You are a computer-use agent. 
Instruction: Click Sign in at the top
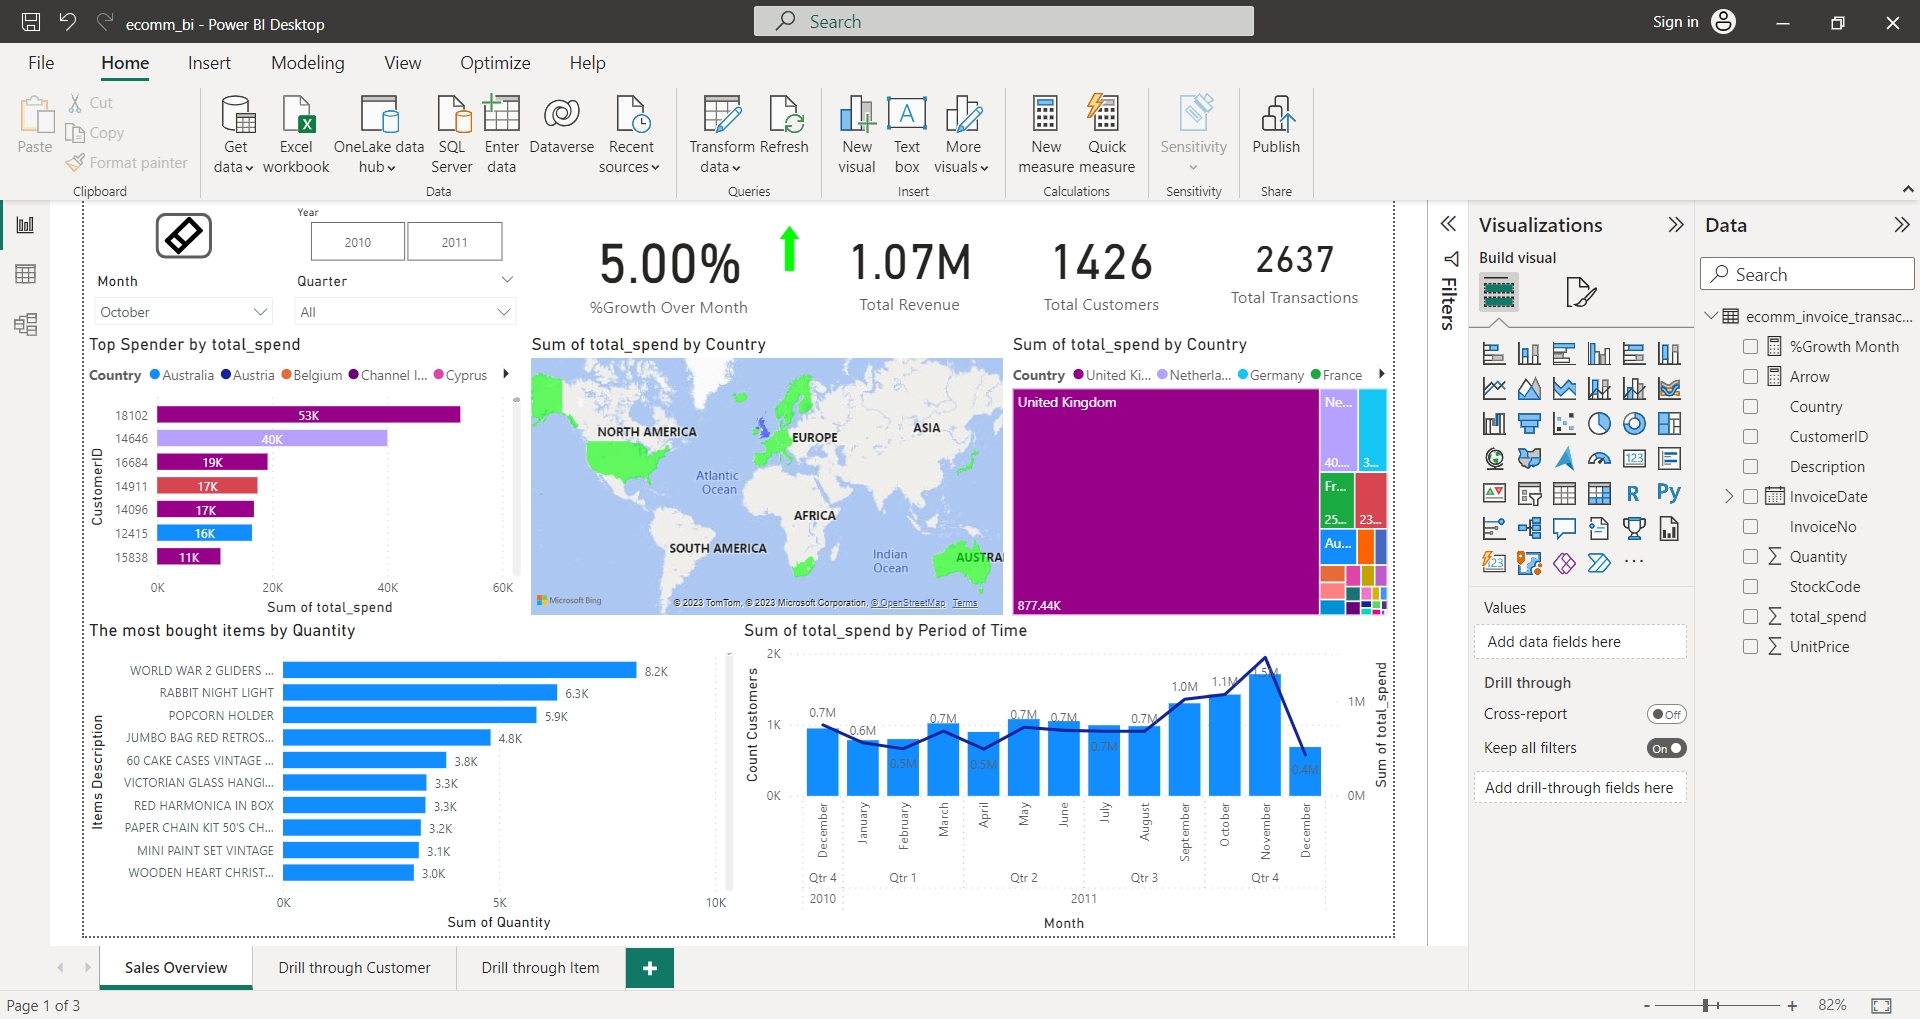pyautogui.click(x=1675, y=22)
